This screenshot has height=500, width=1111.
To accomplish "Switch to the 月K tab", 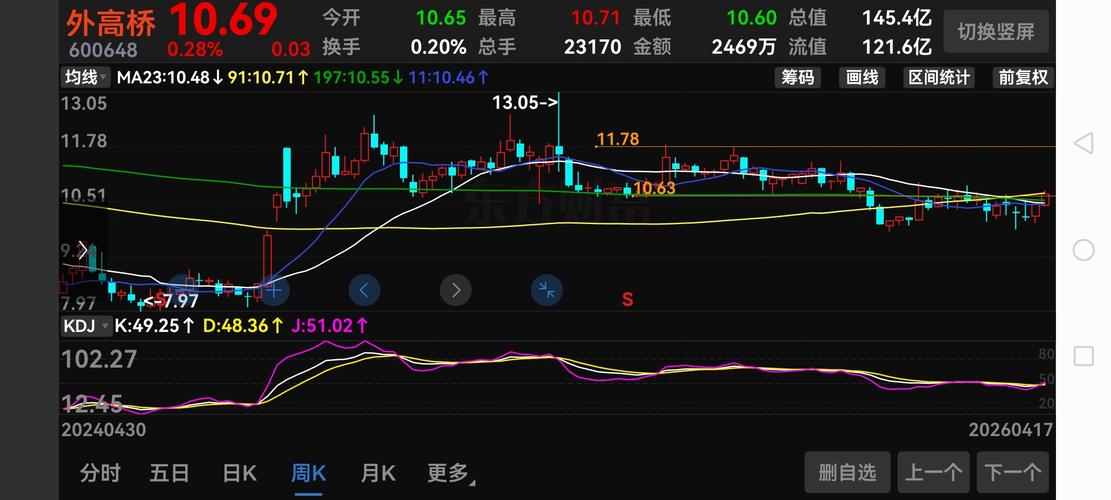I will click(378, 472).
